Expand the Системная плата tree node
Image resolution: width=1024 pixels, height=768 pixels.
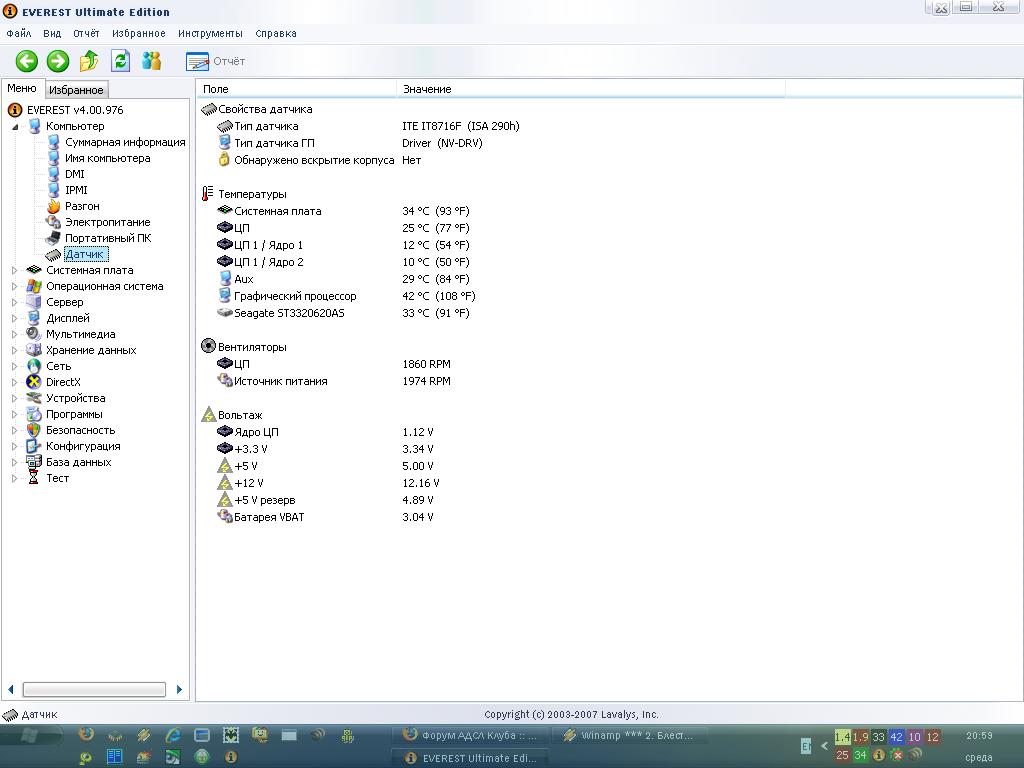14,270
